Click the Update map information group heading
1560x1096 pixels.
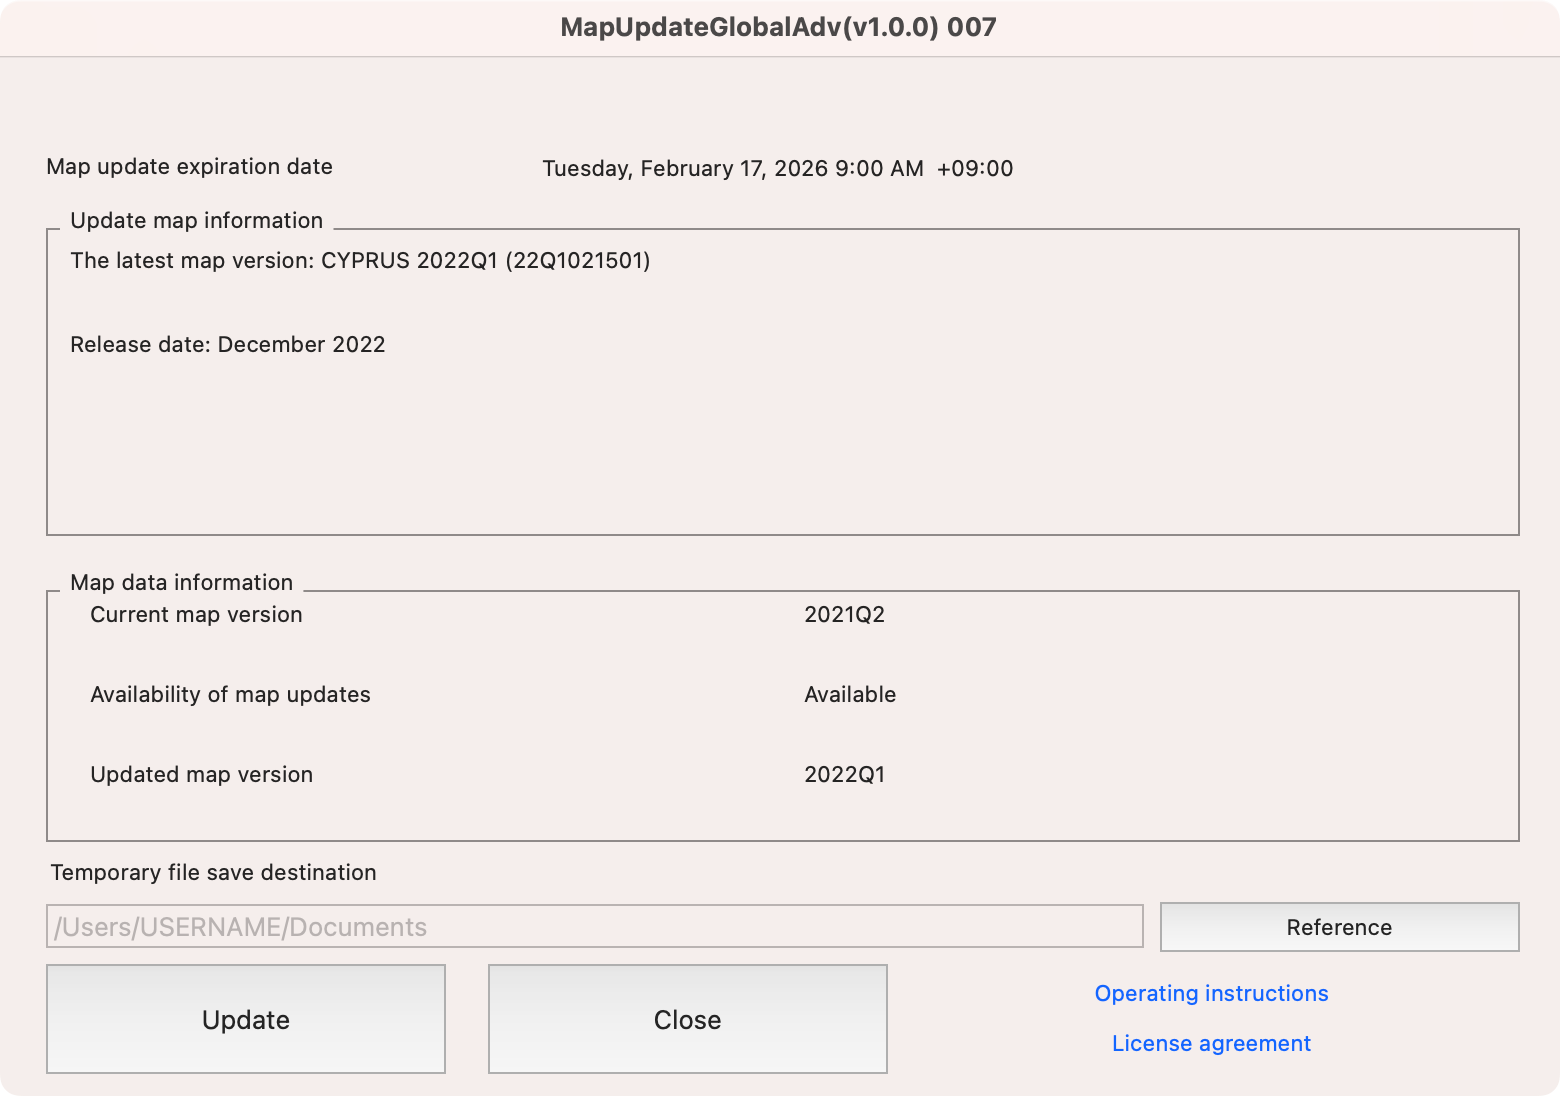[x=196, y=221]
